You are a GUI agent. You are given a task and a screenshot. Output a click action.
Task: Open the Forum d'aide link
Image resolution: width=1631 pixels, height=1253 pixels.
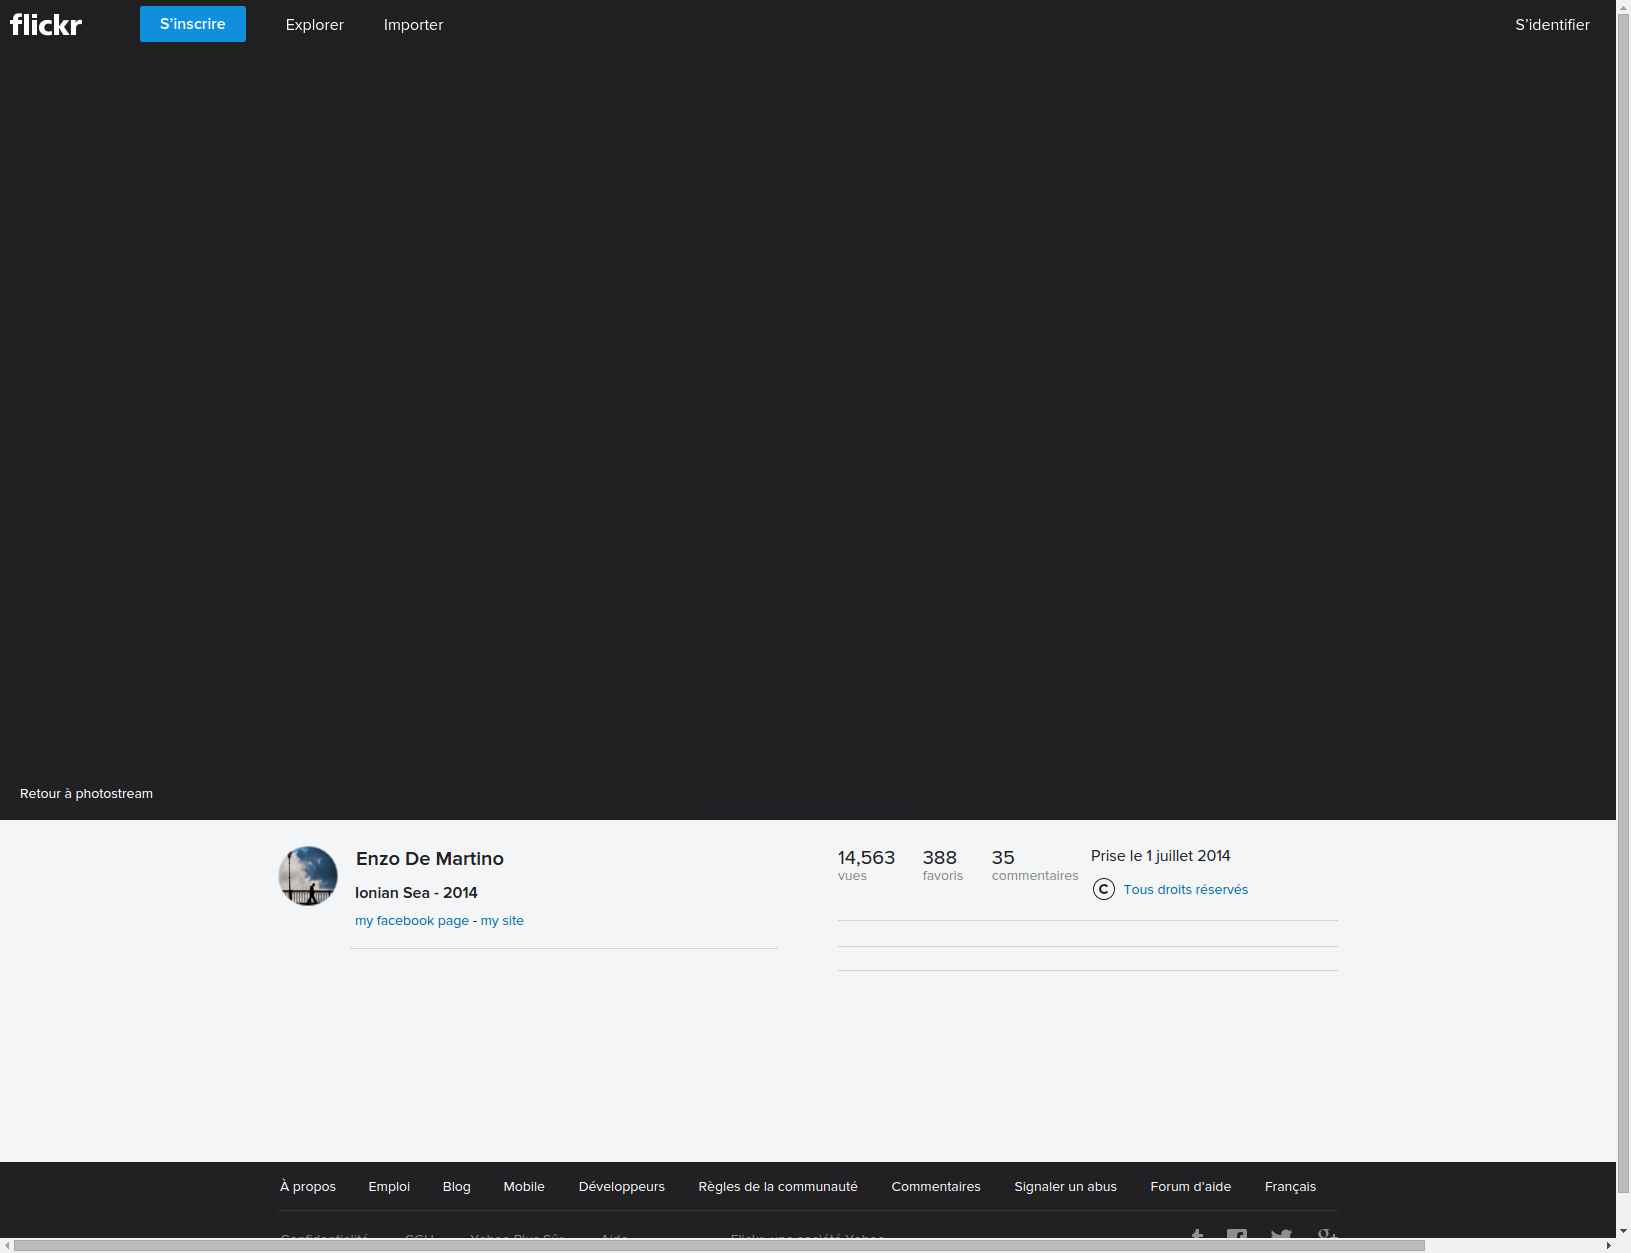1190,1187
